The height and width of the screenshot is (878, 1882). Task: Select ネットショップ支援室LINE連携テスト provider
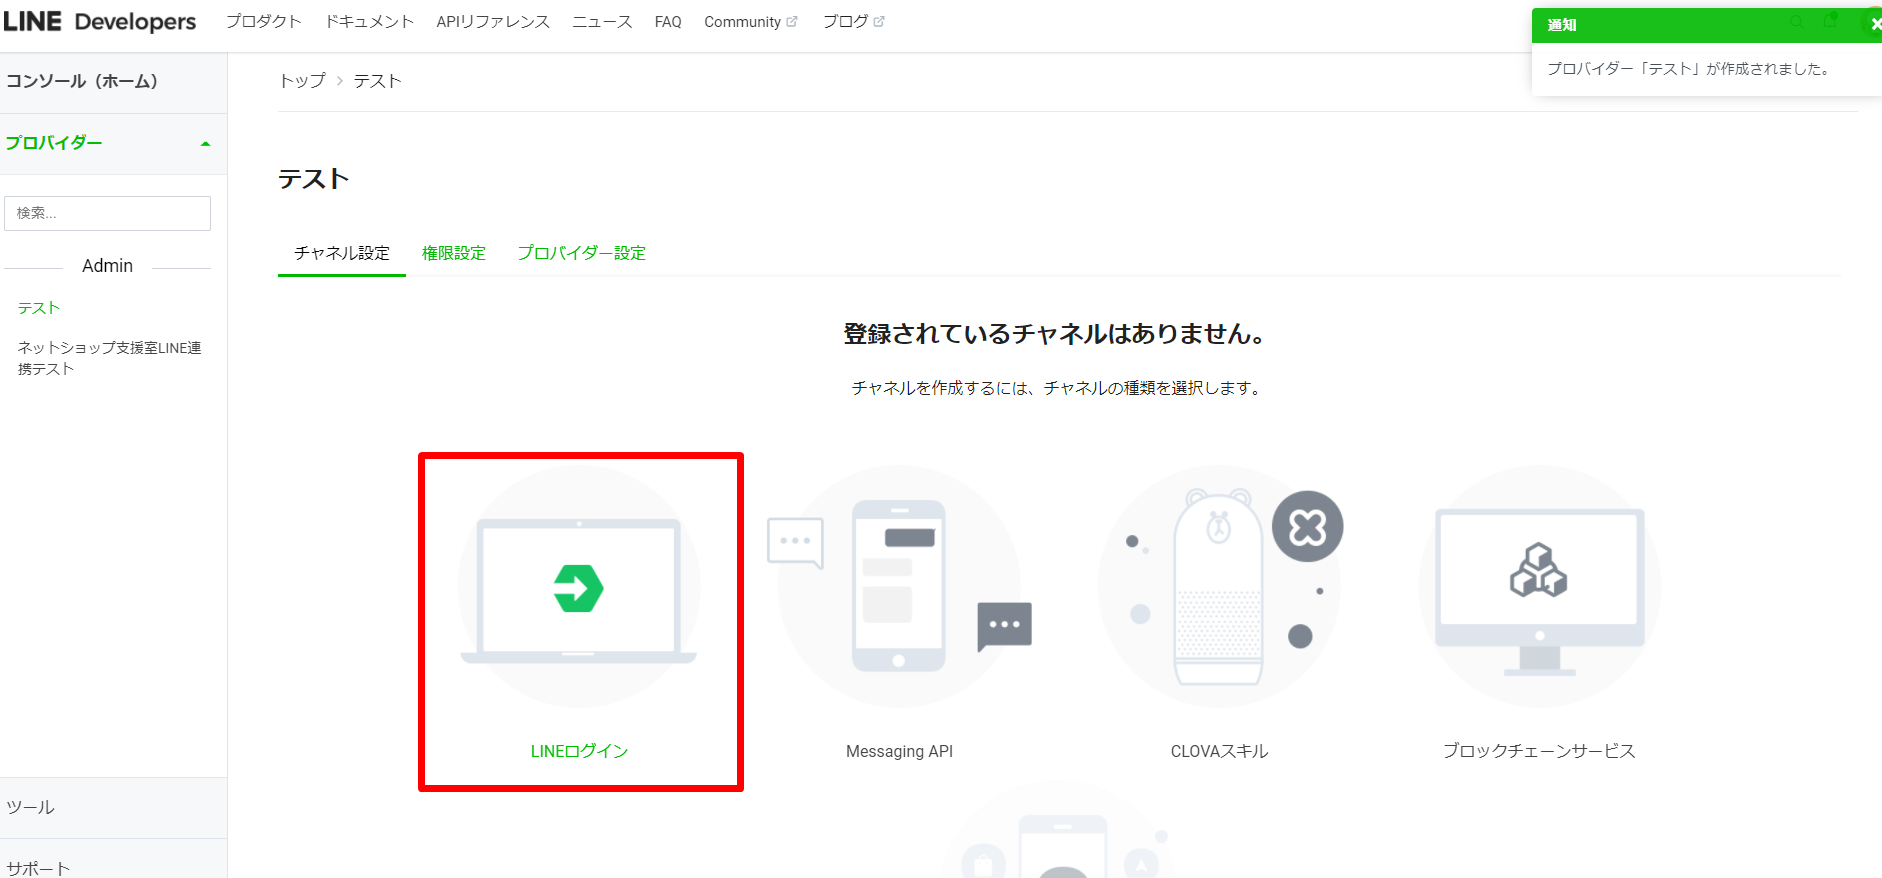110,358
